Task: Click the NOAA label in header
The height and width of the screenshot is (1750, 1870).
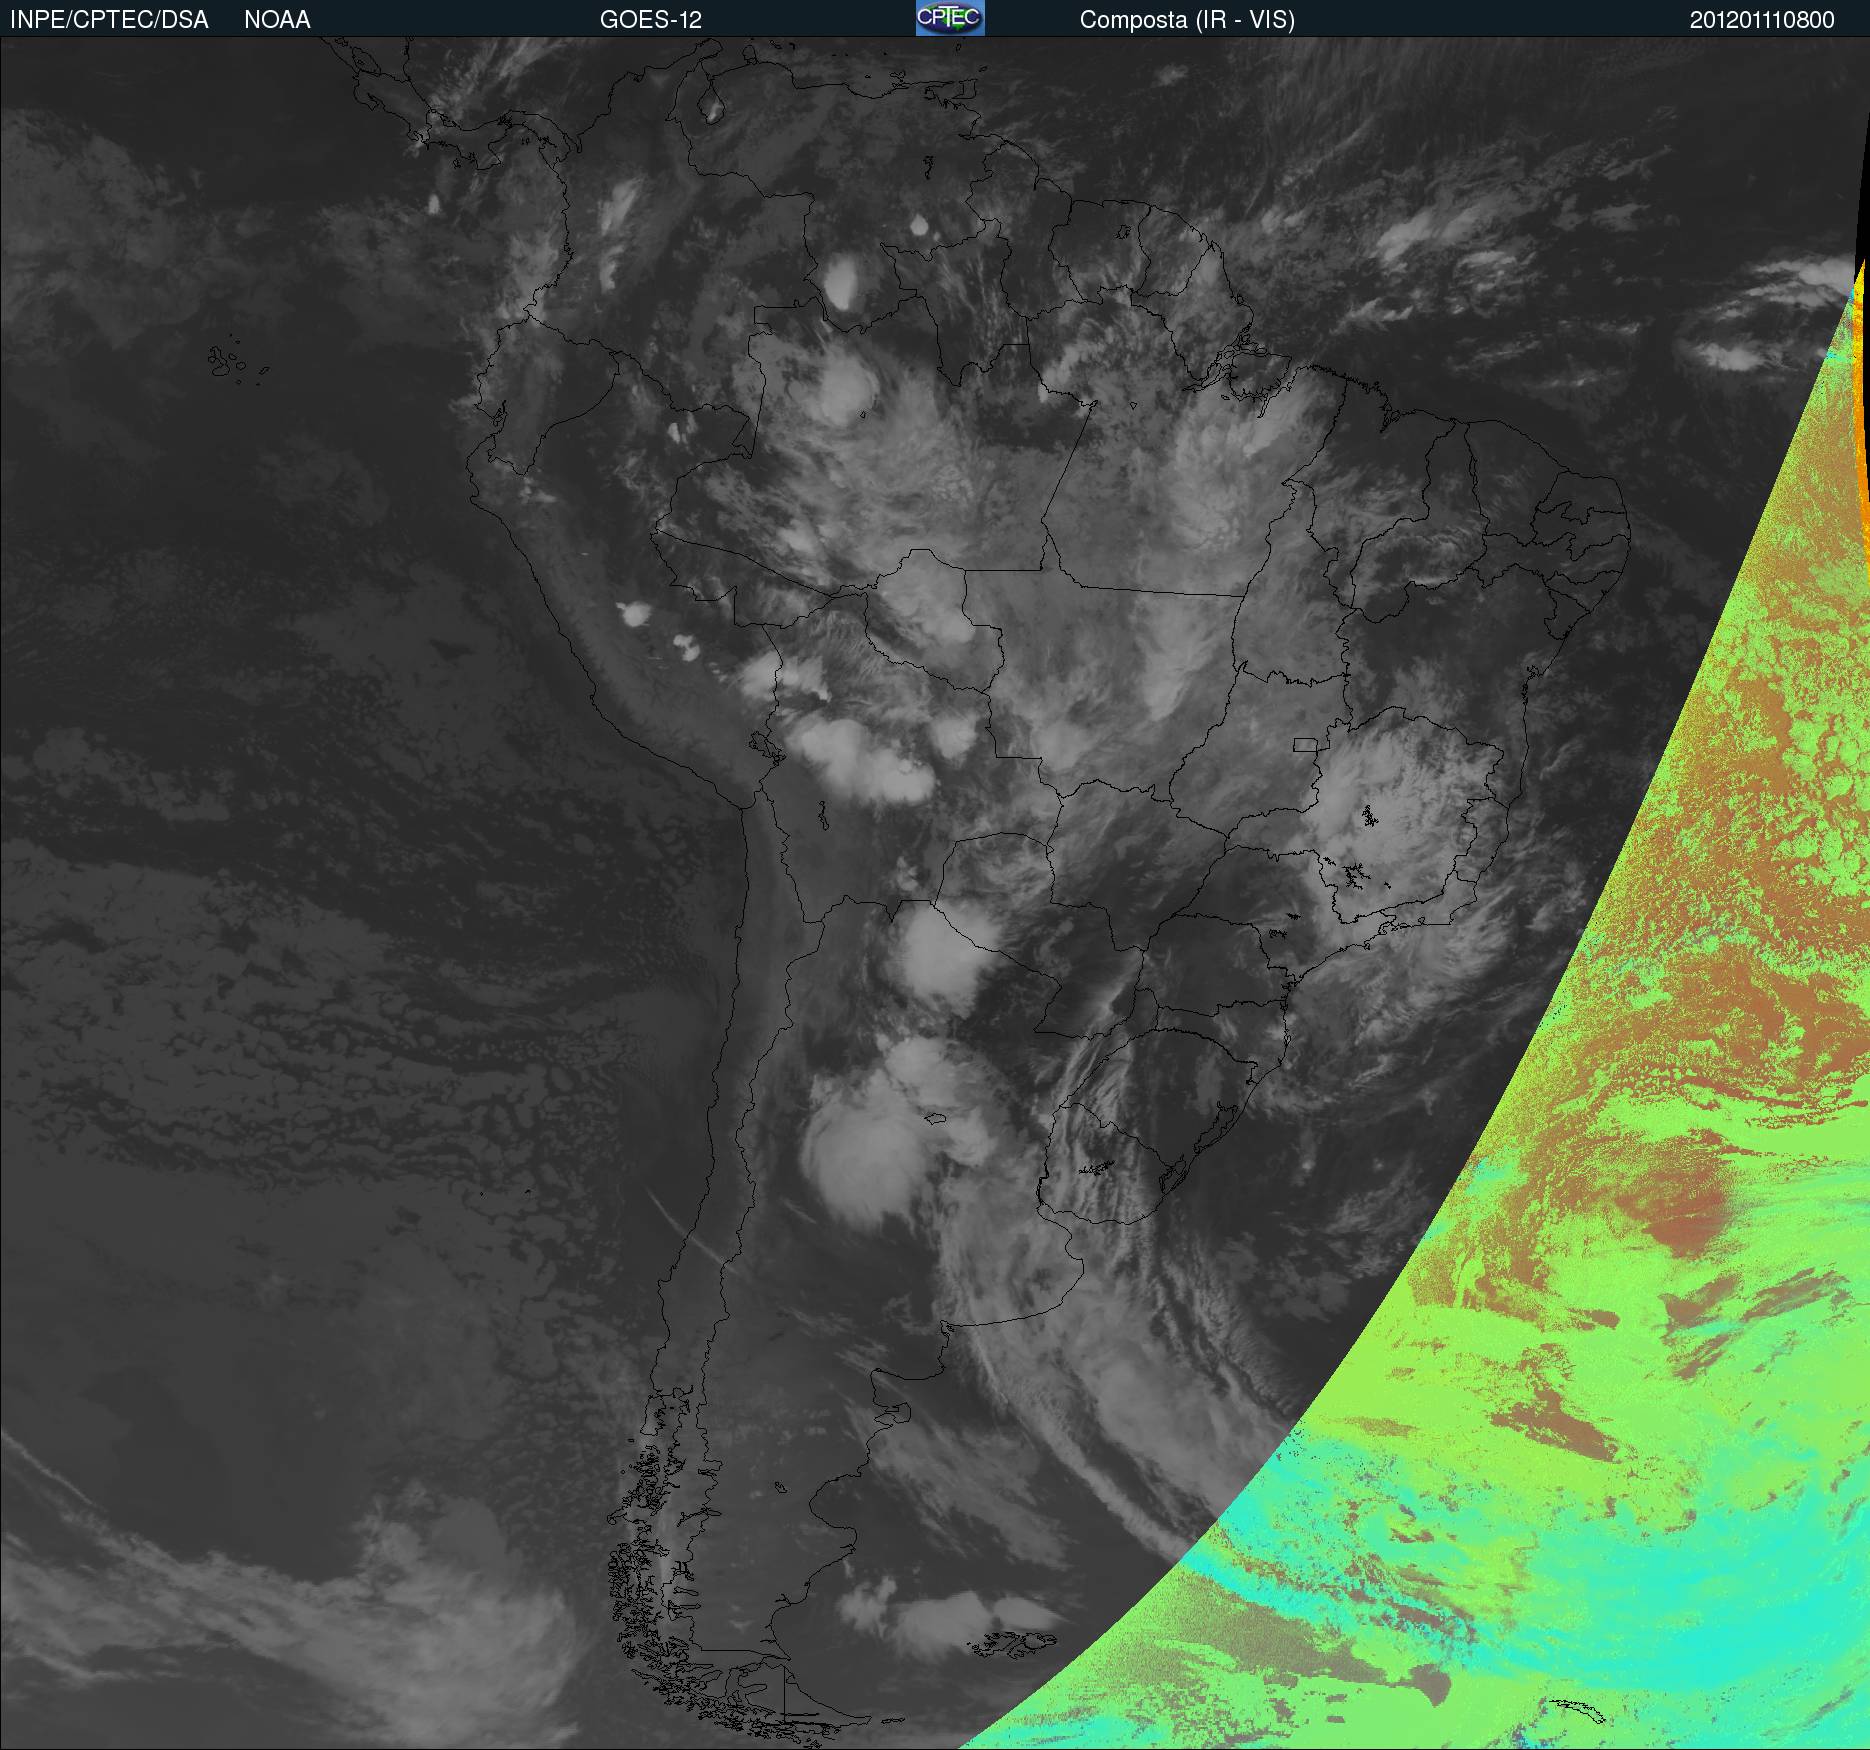Action: [277, 20]
